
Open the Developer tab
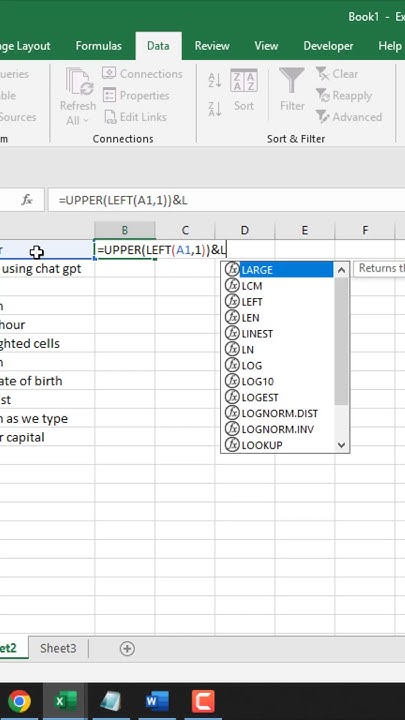pos(328,46)
